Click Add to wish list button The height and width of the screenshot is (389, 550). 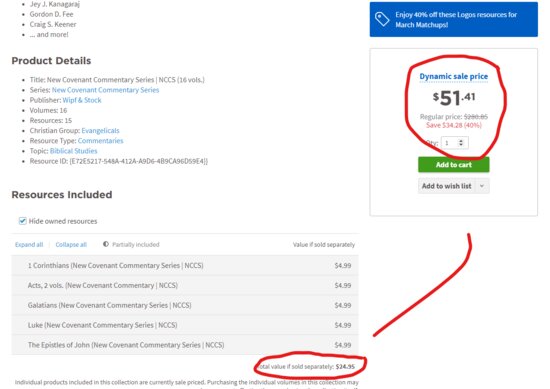[x=447, y=186]
